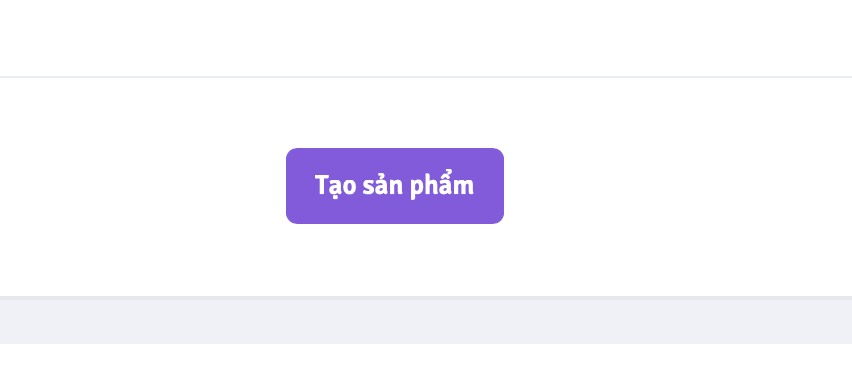Start product creation with Tạo sản phẩm
Viewport: 852px width, 372px height.
pos(395,186)
